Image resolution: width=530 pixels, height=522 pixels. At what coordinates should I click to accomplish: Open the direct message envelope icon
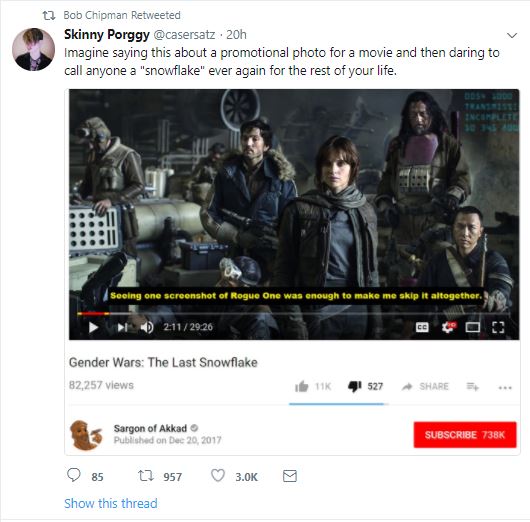(290, 476)
